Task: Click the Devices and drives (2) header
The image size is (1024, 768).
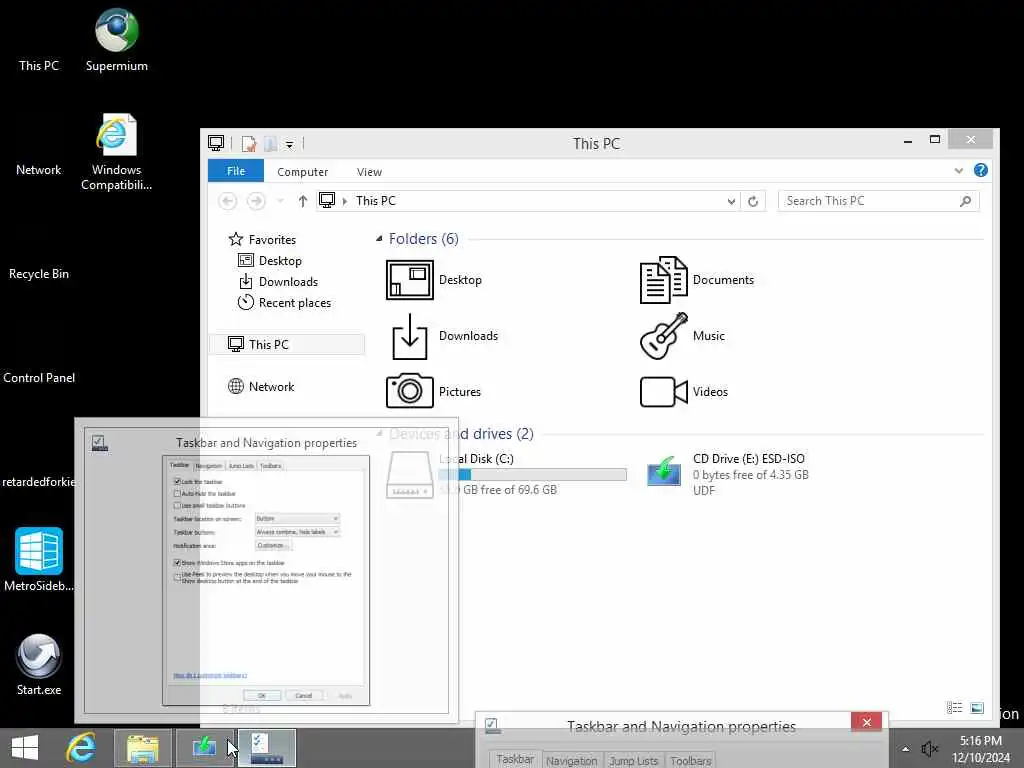Action: click(461, 434)
